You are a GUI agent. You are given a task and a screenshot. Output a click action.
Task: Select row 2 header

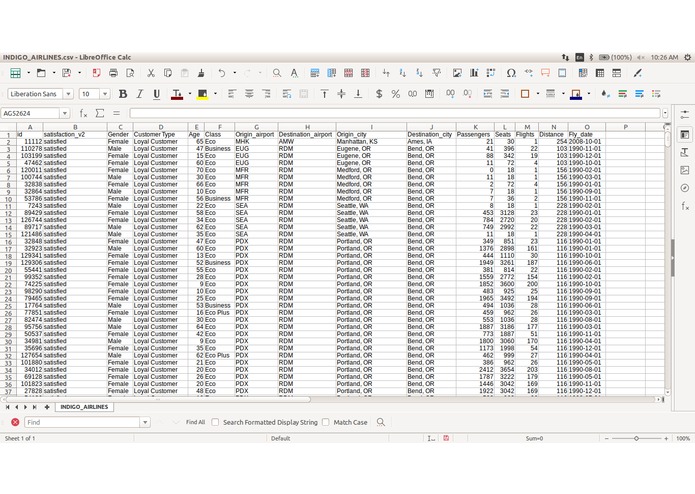pyautogui.click(x=8, y=142)
